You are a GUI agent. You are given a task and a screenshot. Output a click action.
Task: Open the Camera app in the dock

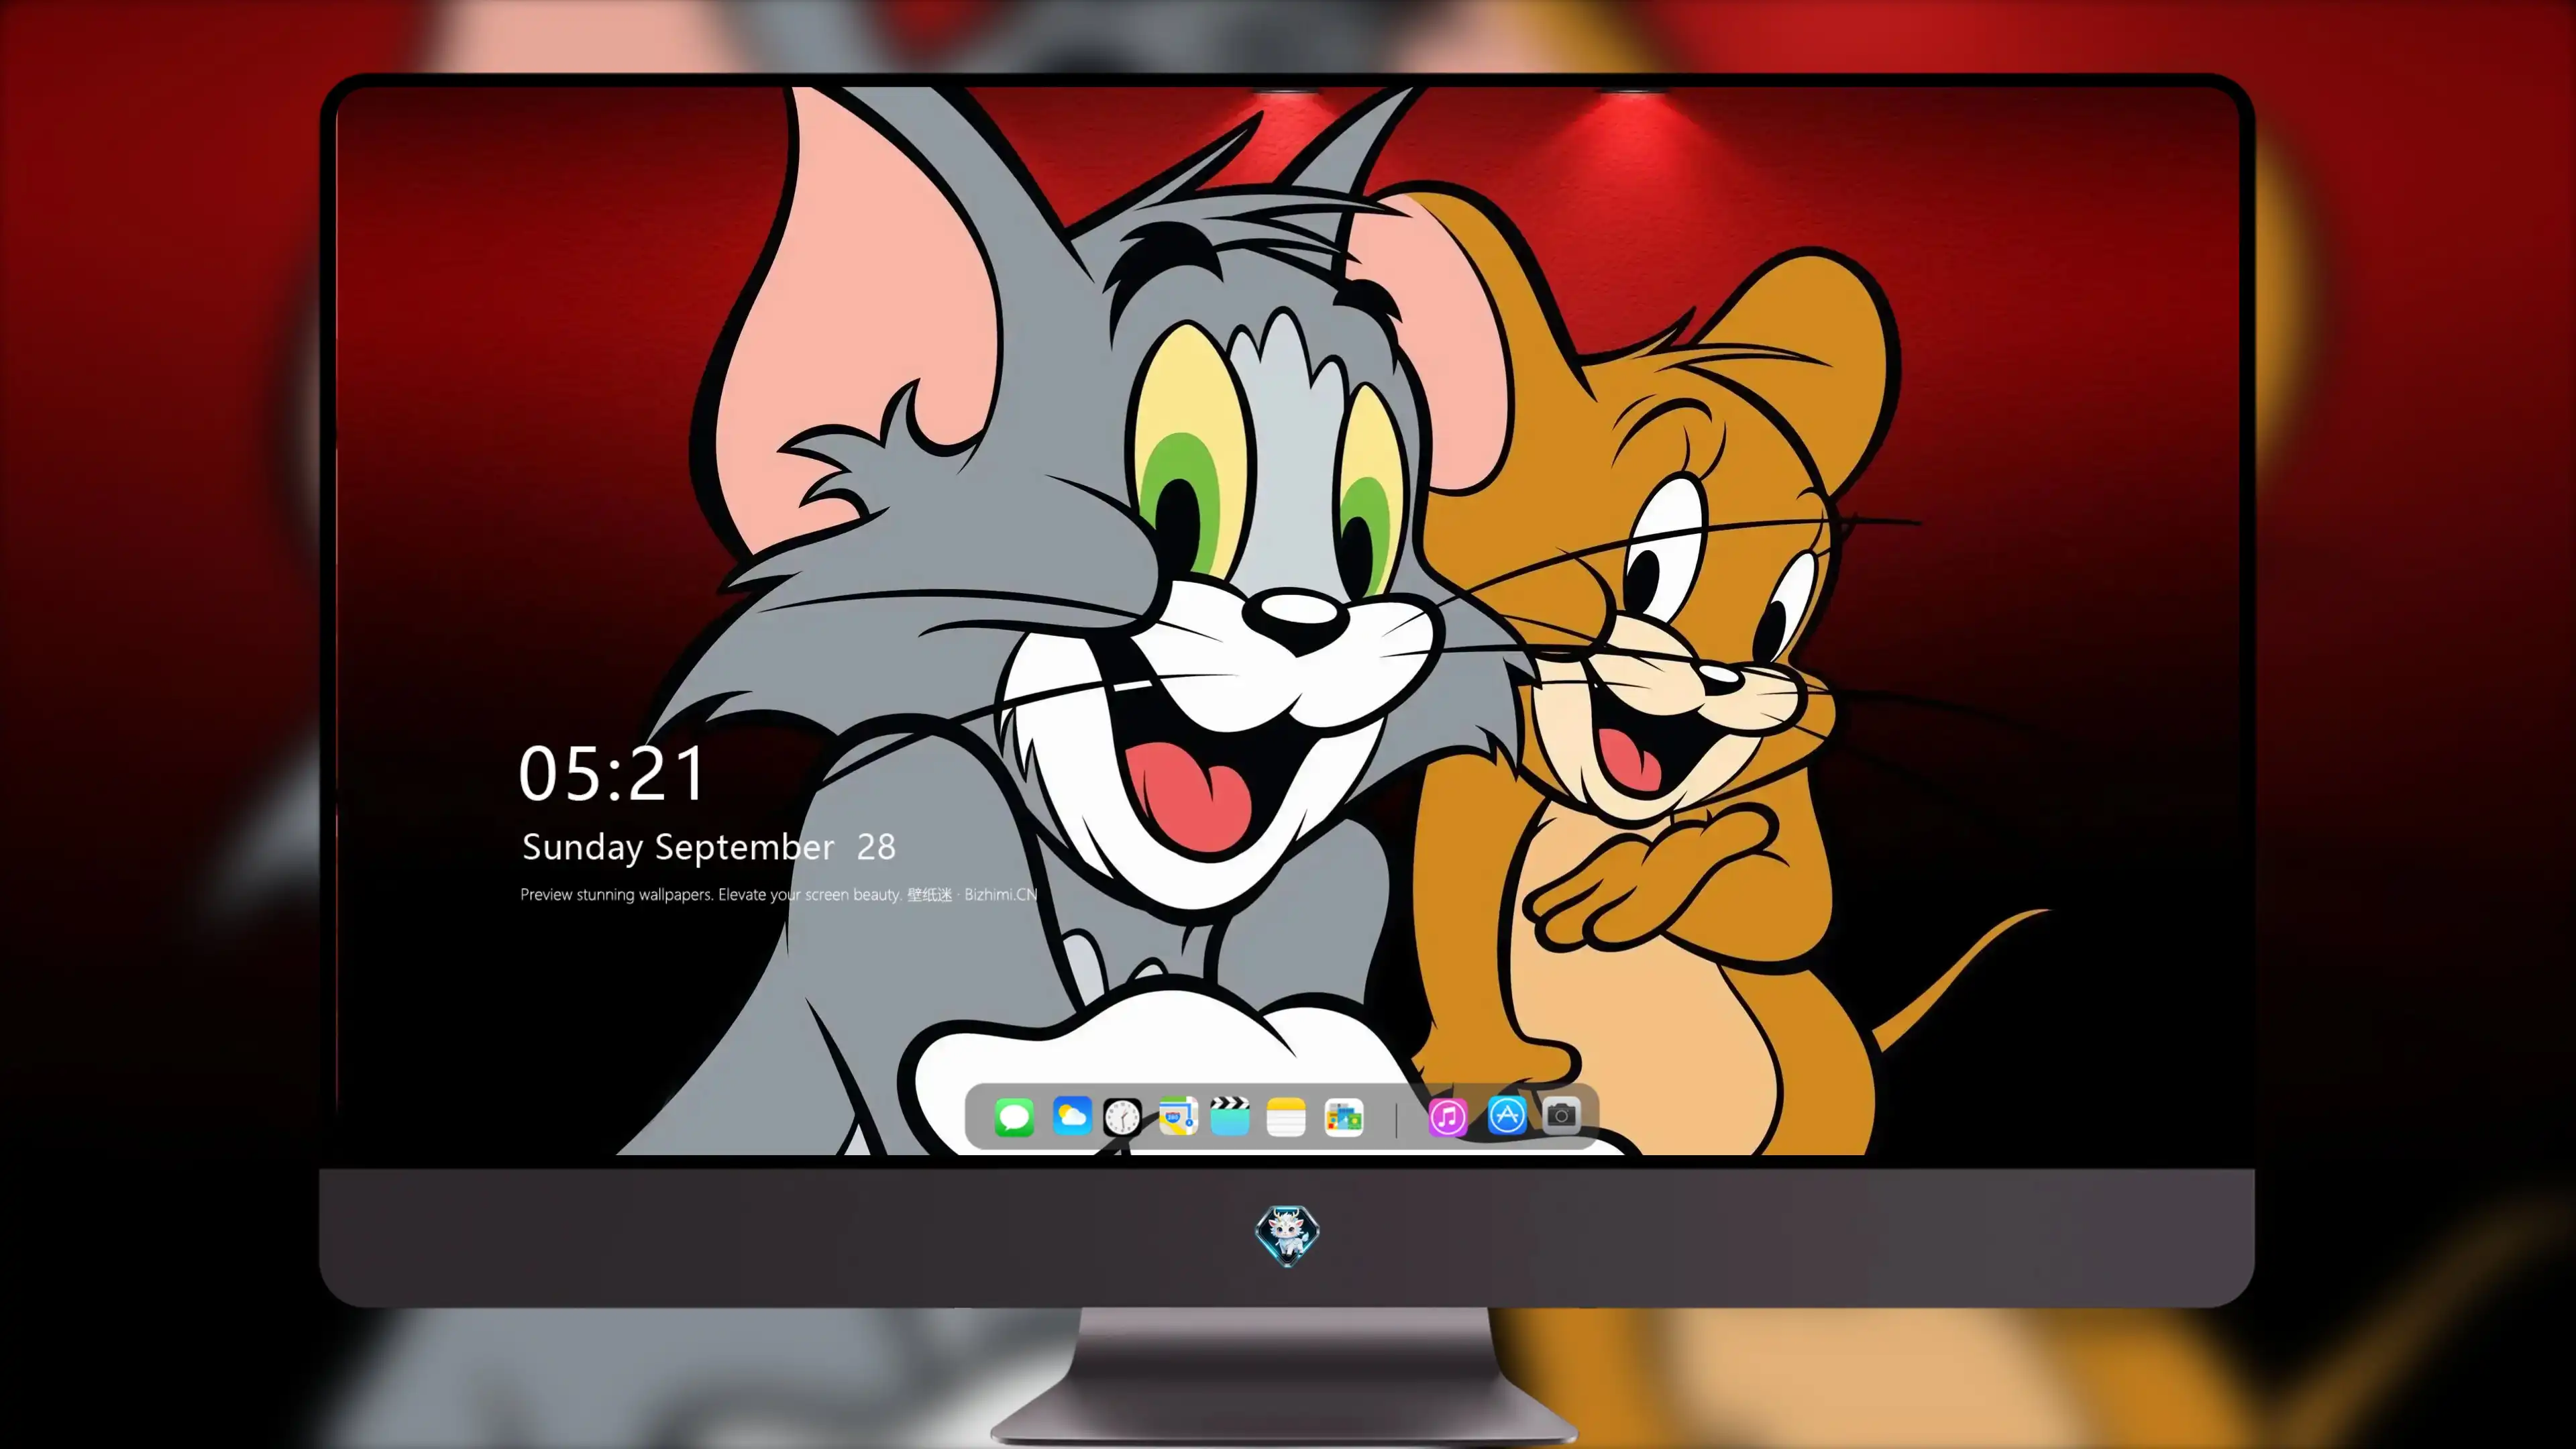click(x=1561, y=1115)
